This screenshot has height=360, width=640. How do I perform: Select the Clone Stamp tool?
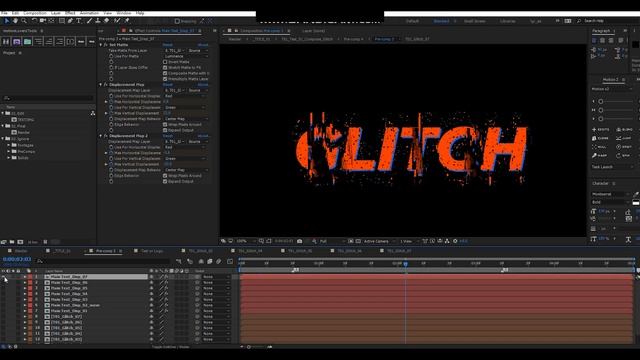pyautogui.click(x=98, y=20)
